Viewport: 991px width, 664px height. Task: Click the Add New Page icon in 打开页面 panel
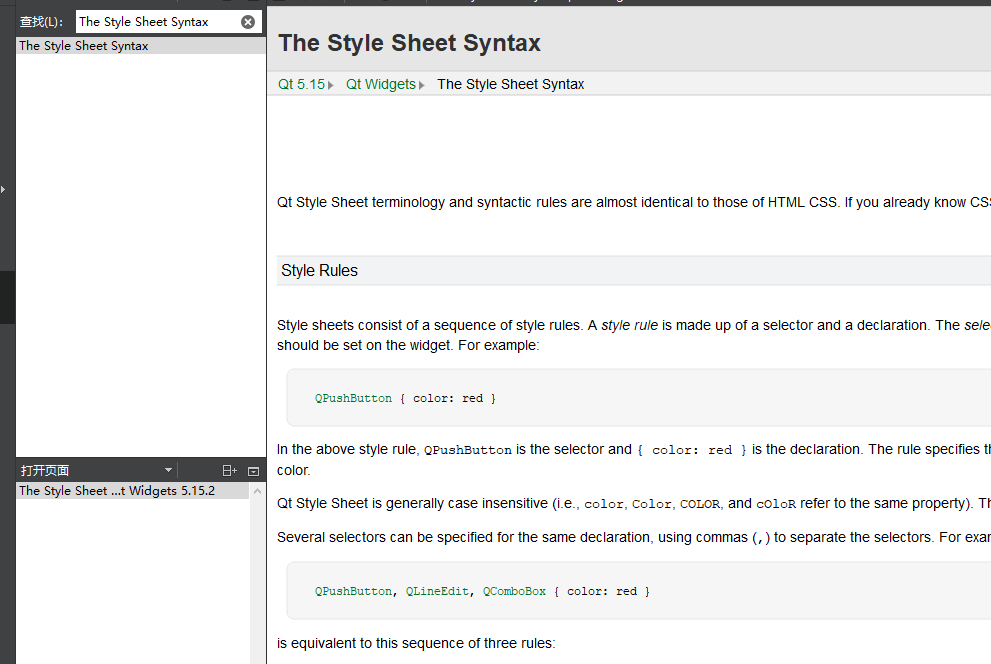click(x=229, y=470)
